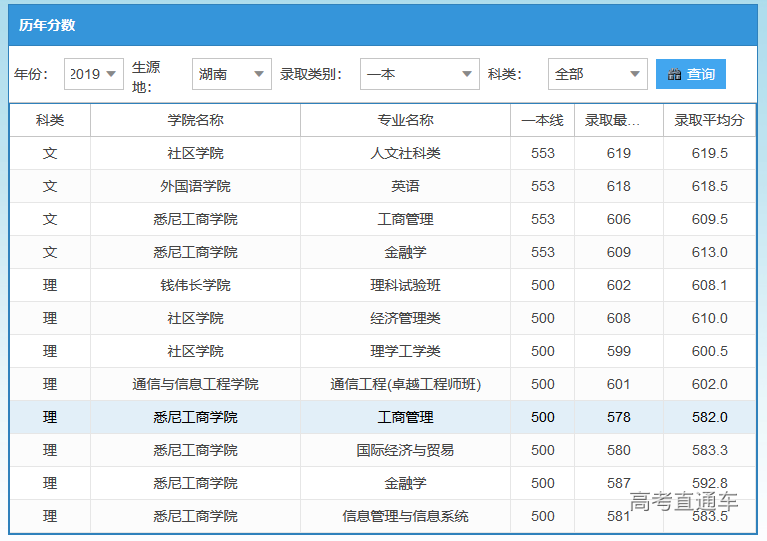Click the 学院名称 column header
The height and width of the screenshot is (541, 767).
195,120
